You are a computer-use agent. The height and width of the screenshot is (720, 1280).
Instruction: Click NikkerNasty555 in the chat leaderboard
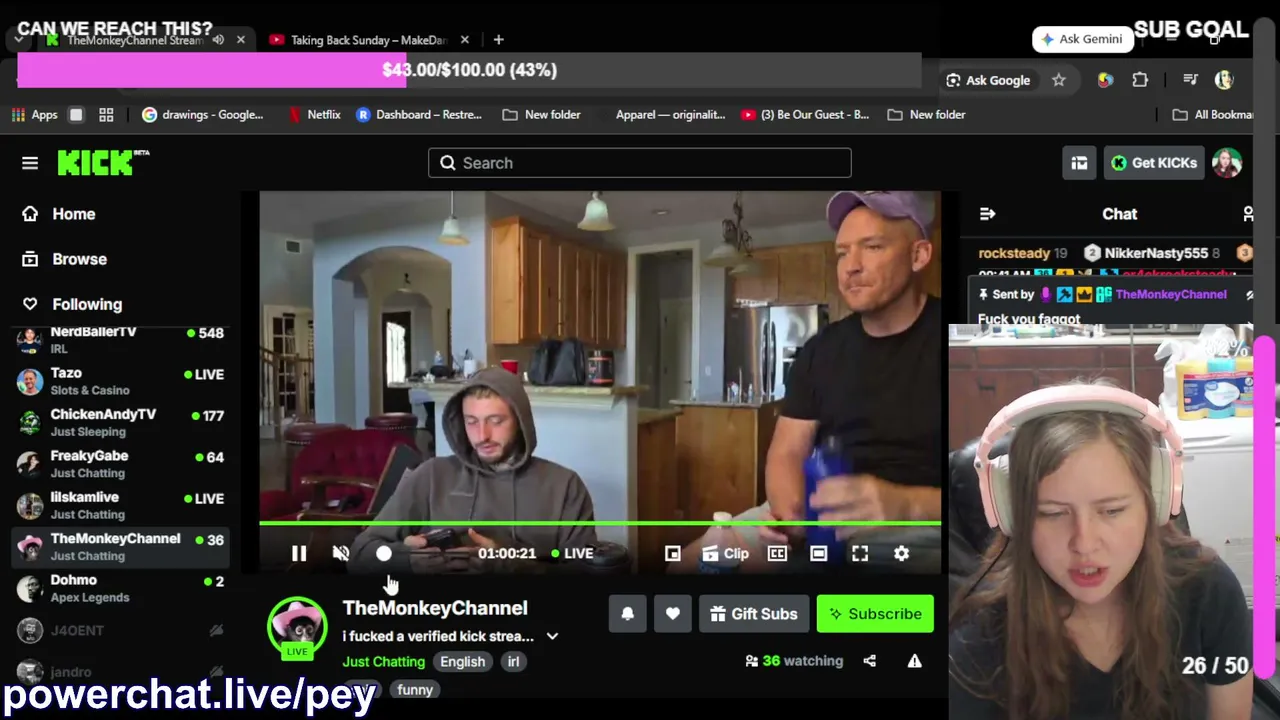1156,253
